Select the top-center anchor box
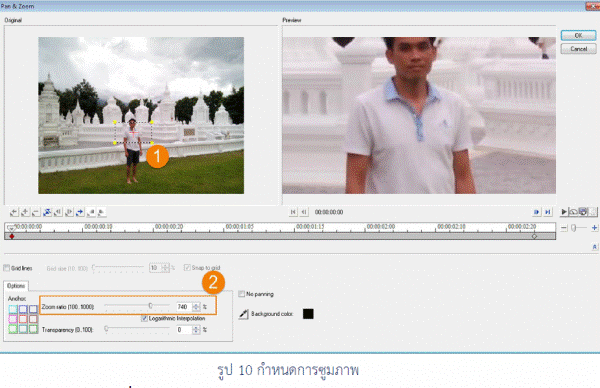The width and height of the screenshot is (600, 388). 23,309
